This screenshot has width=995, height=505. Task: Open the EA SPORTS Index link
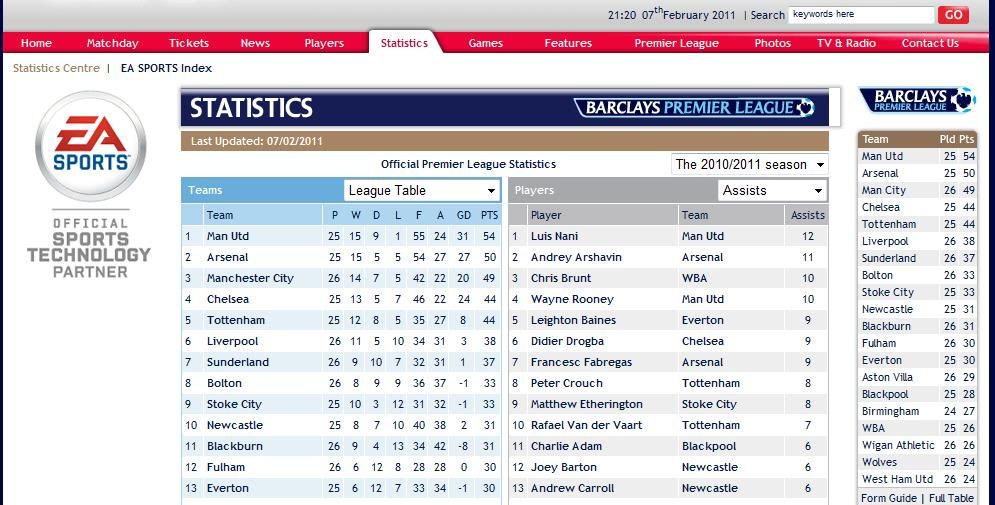(166, 68)
